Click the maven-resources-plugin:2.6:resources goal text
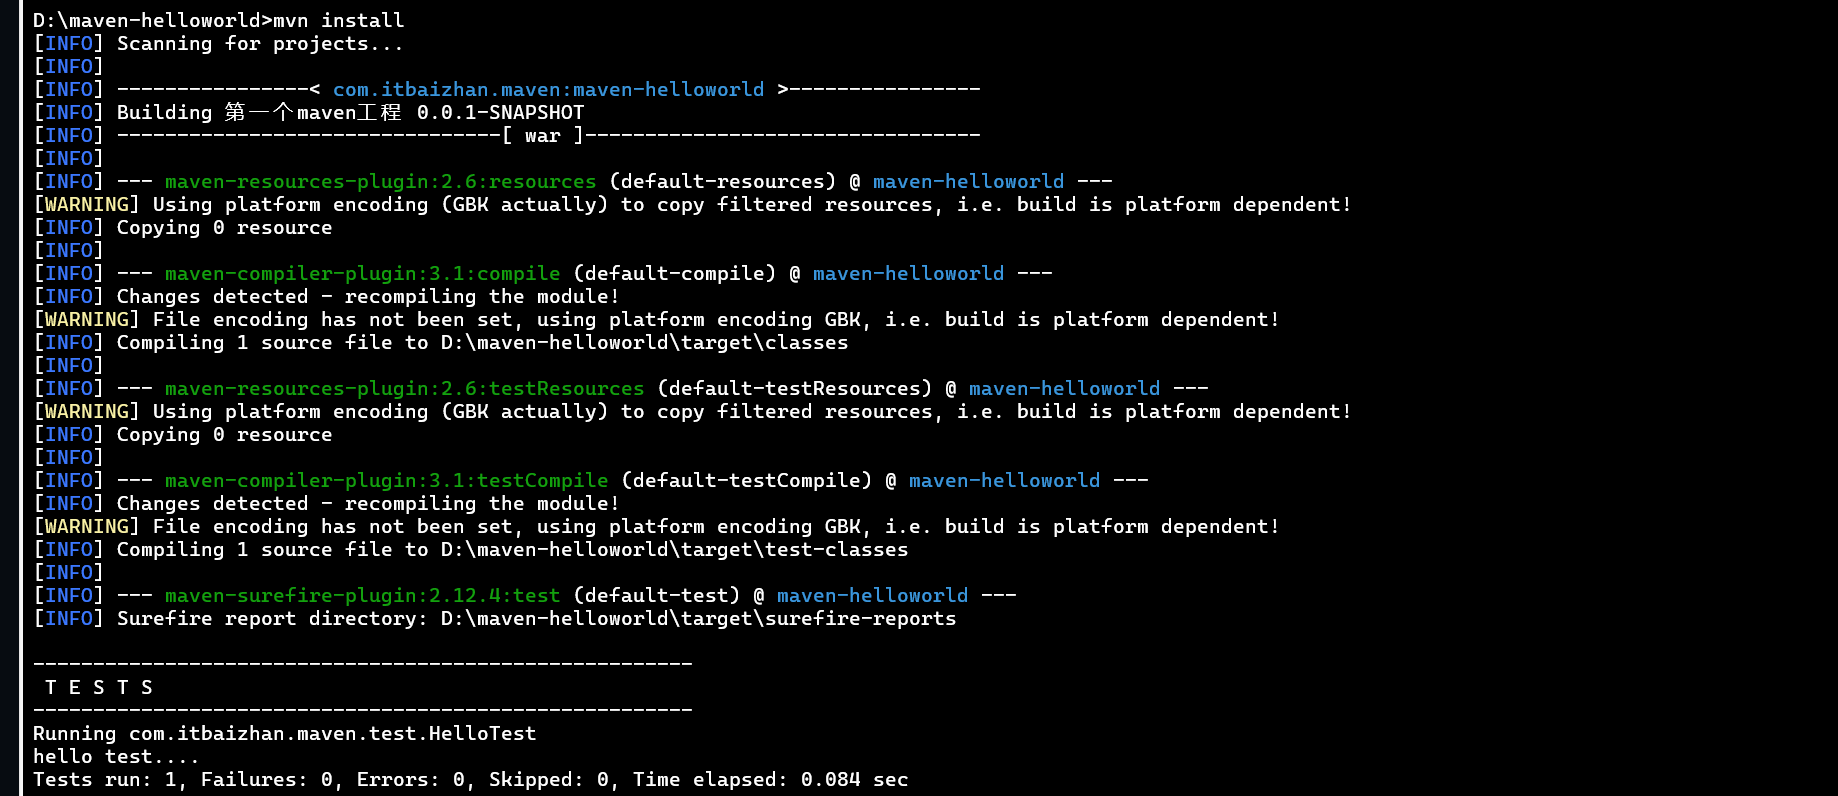Image resolution: width=1838 pixels, height=796 pixels. click(x=380, y=181)
